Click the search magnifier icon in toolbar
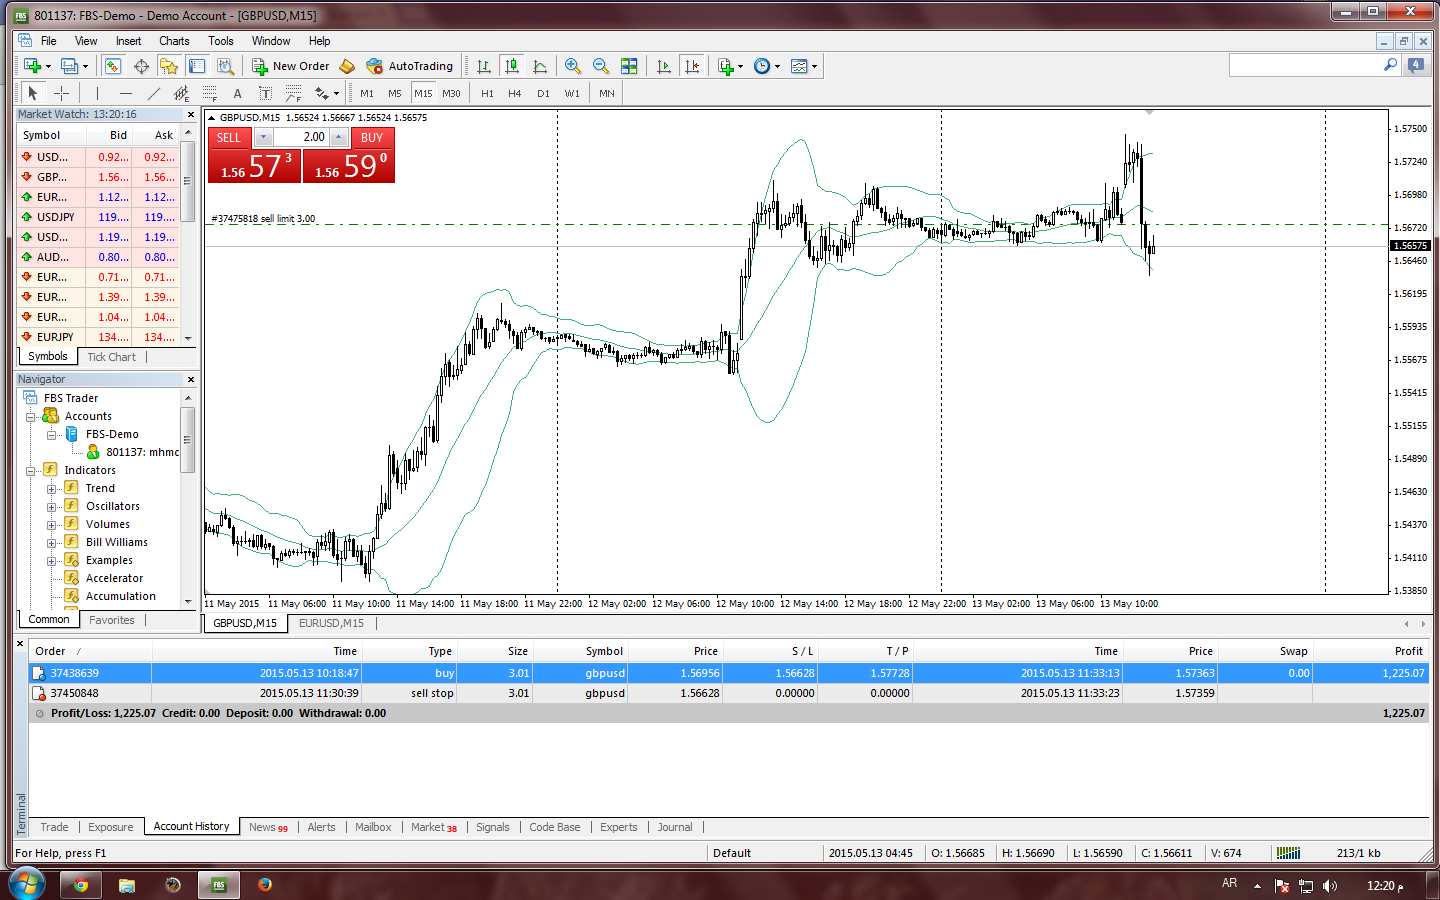This screenshot has width=1440, height=900. click(1390, 65)
